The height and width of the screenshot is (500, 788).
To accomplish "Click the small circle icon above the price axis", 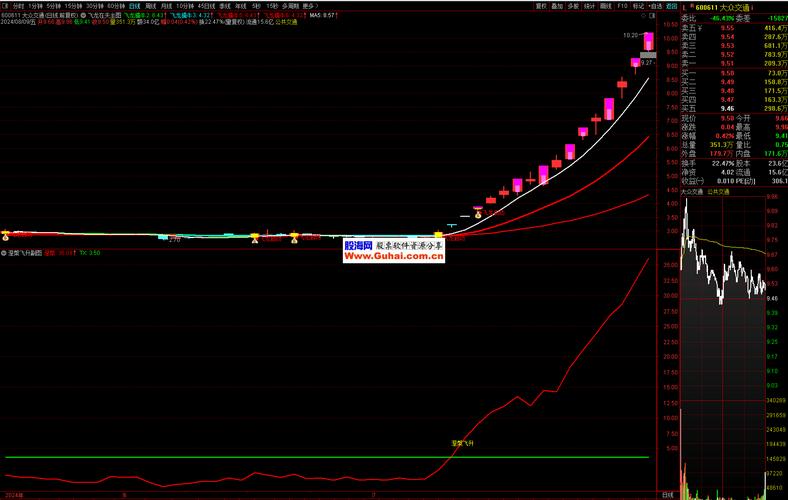I will (x=644, y=16).
